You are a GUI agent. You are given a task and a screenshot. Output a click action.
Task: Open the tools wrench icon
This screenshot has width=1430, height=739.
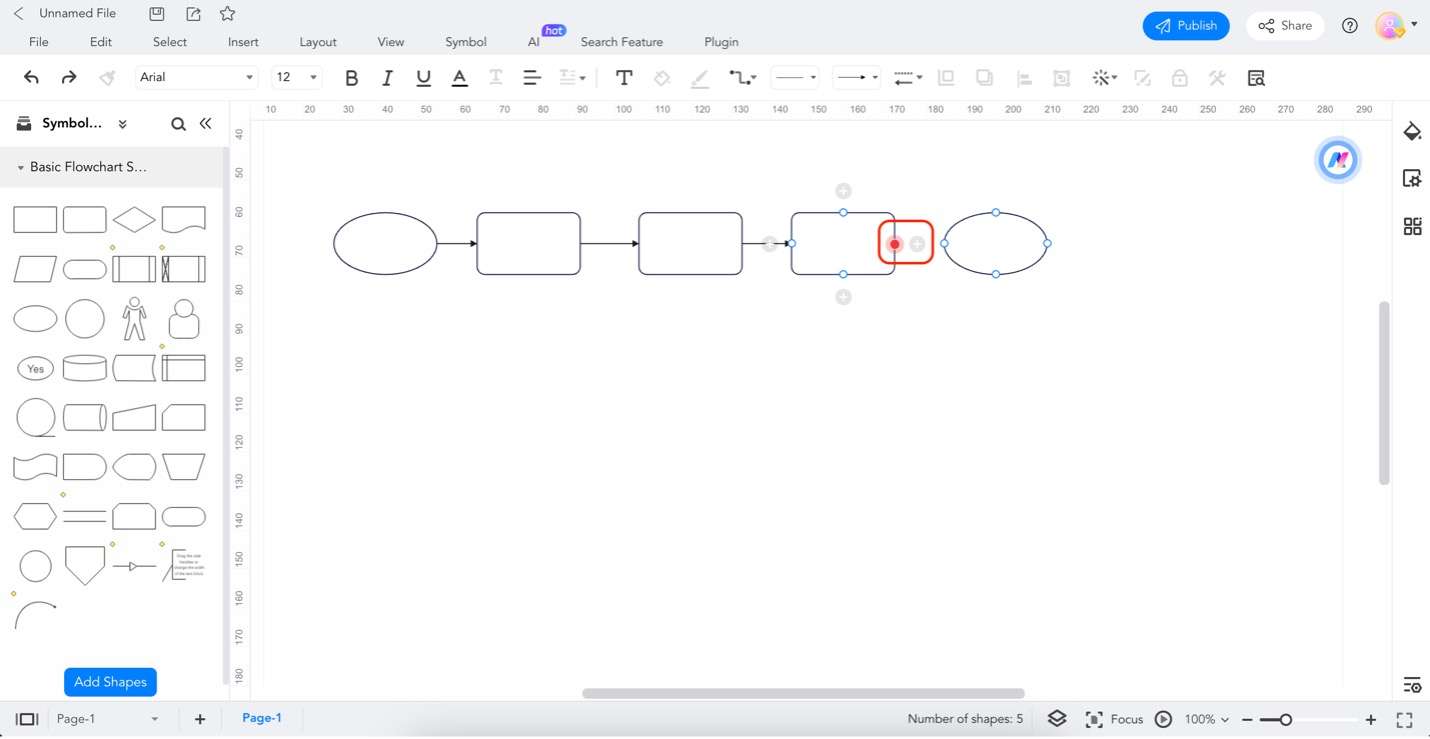pyautogui.click(x=1217, y=77)
